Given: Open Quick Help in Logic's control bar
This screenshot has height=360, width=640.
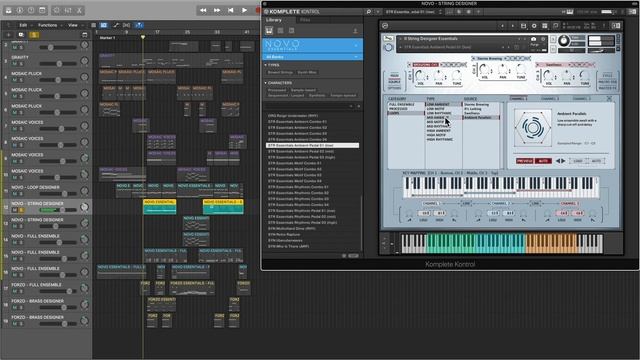Looking at the screenshot, I should click(x=31, y=10).
